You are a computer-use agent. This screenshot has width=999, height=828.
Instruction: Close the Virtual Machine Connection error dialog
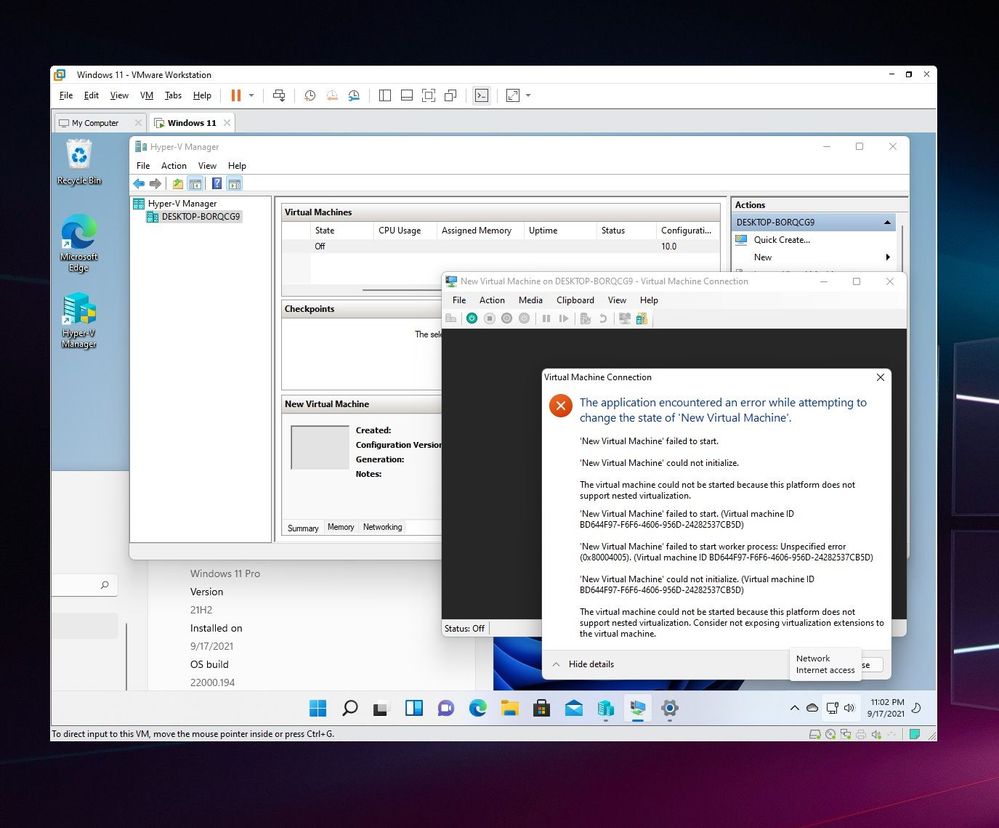pyautogui.click(x=880, y=377)
